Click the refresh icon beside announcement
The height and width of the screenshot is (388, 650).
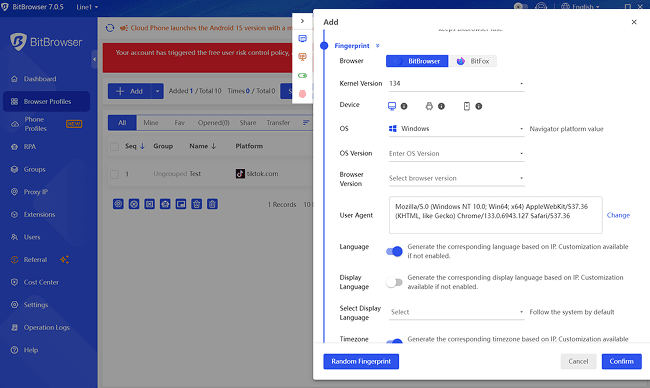110,28
